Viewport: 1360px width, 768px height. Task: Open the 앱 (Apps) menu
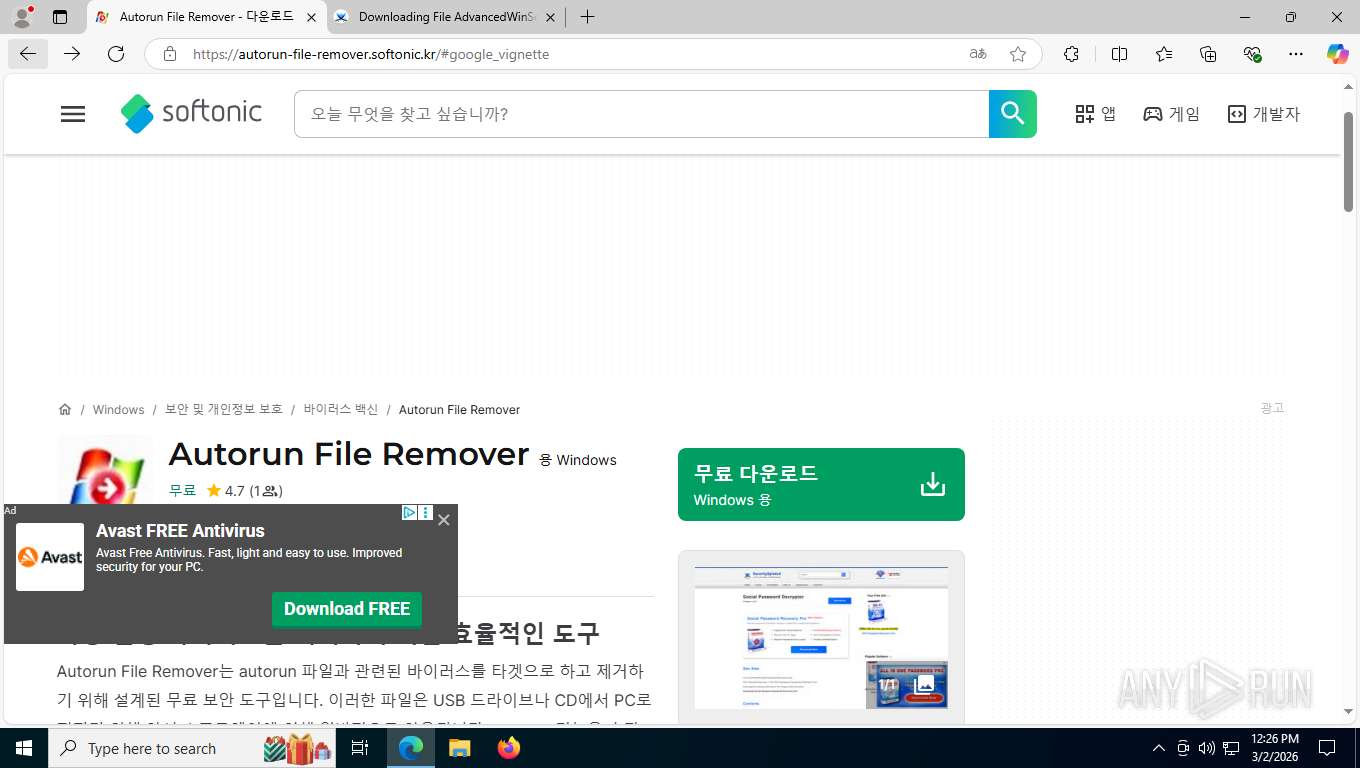click(x=1095, y=114)
